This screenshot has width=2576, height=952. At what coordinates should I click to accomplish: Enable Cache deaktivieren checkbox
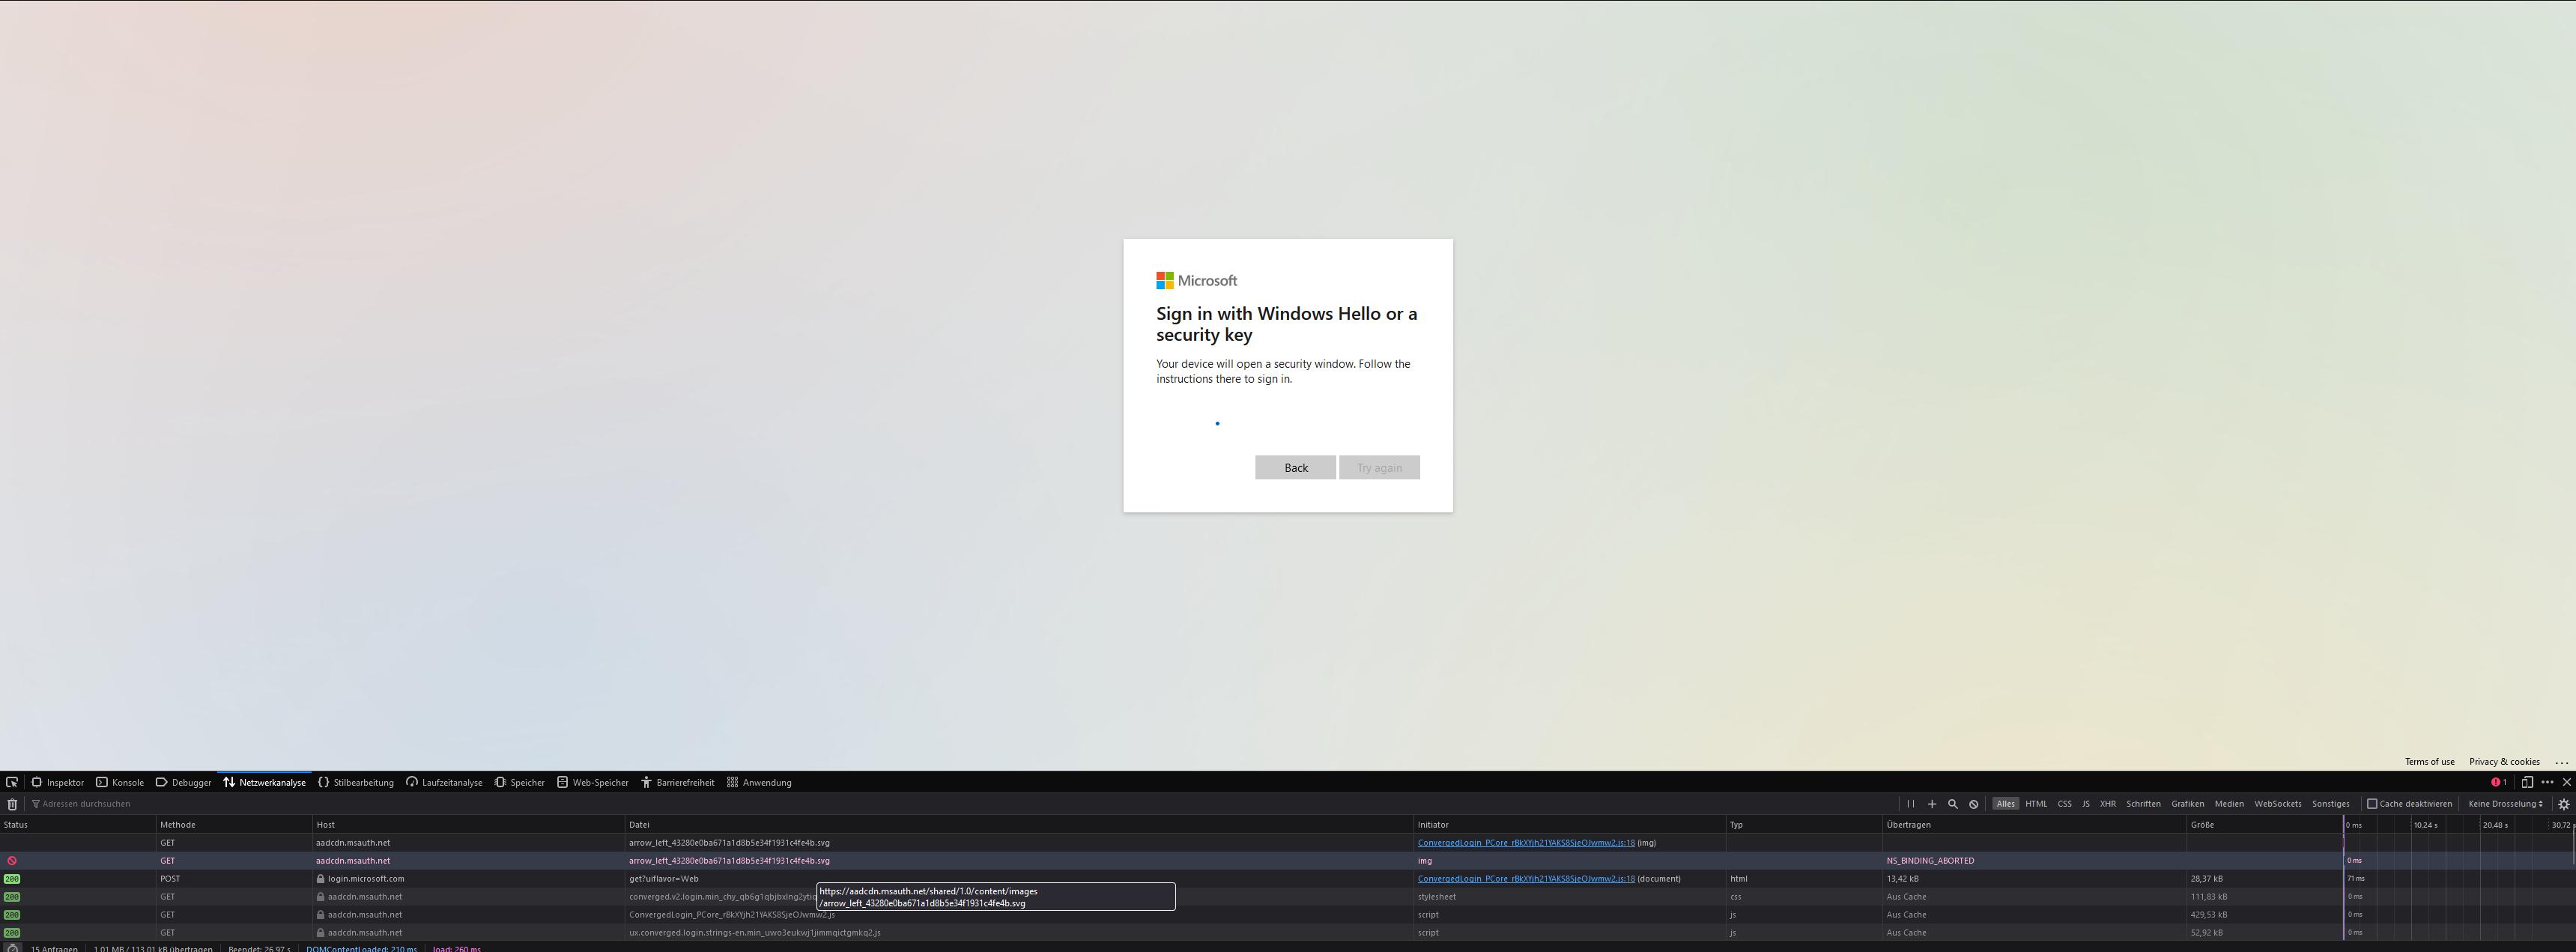(x=2371, y=804)
